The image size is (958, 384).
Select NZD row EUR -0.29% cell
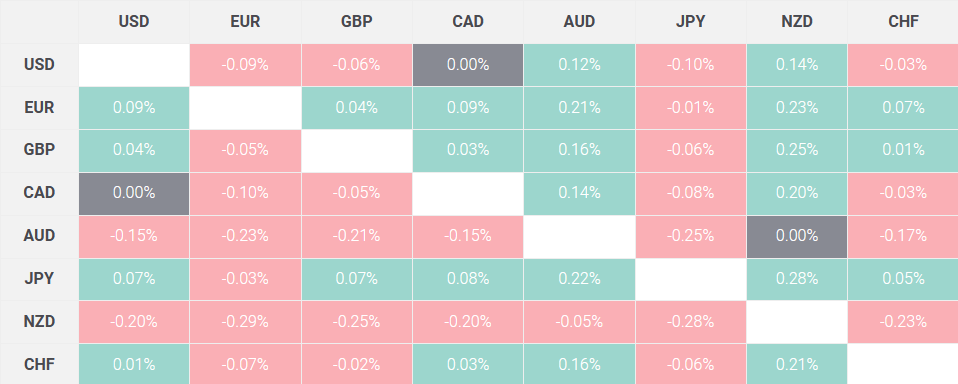246,321
